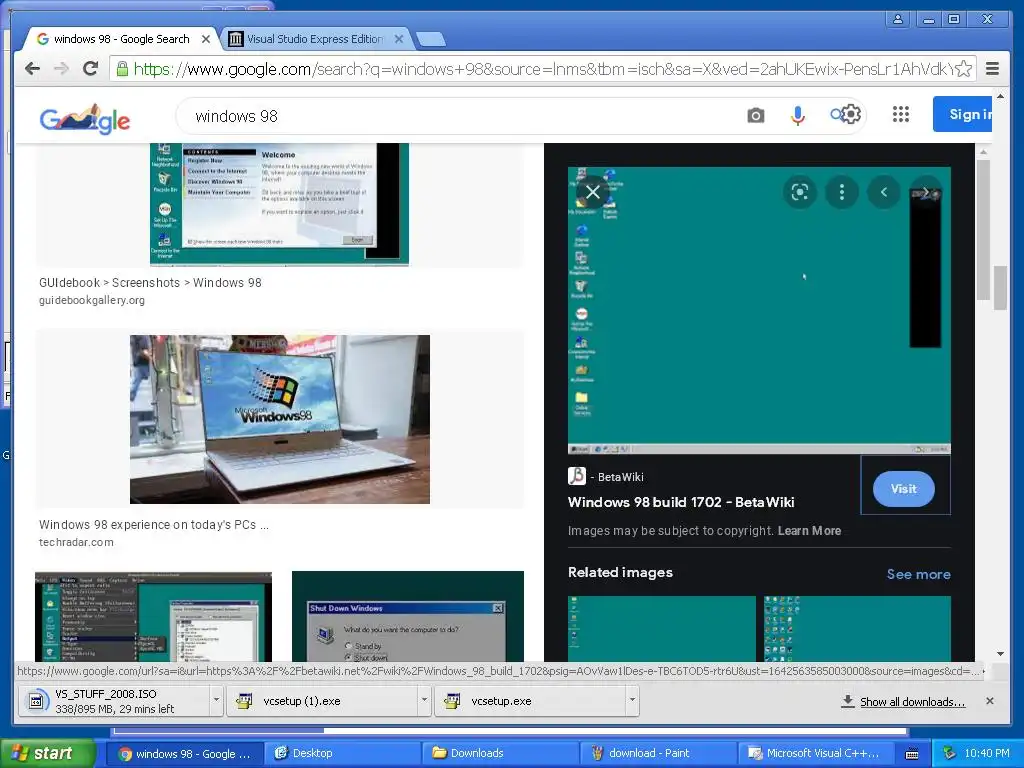The width and height of the screenshot is (1024, 768).
Task: Go to next image in preview
Action: click(x=926, y=192)
